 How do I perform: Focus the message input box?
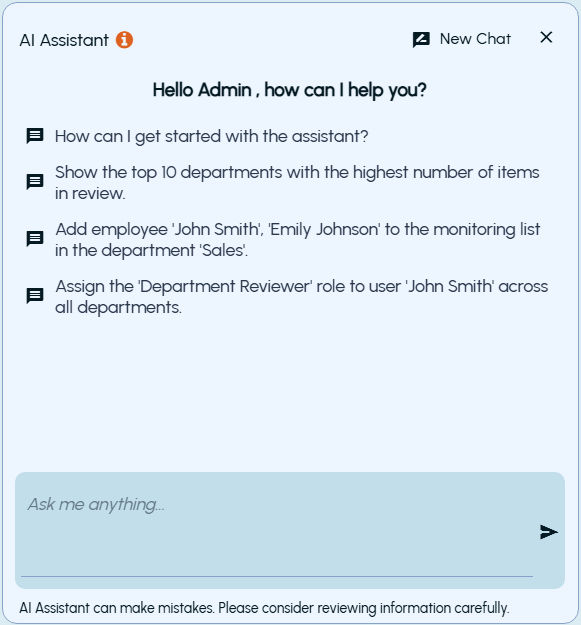277,525
